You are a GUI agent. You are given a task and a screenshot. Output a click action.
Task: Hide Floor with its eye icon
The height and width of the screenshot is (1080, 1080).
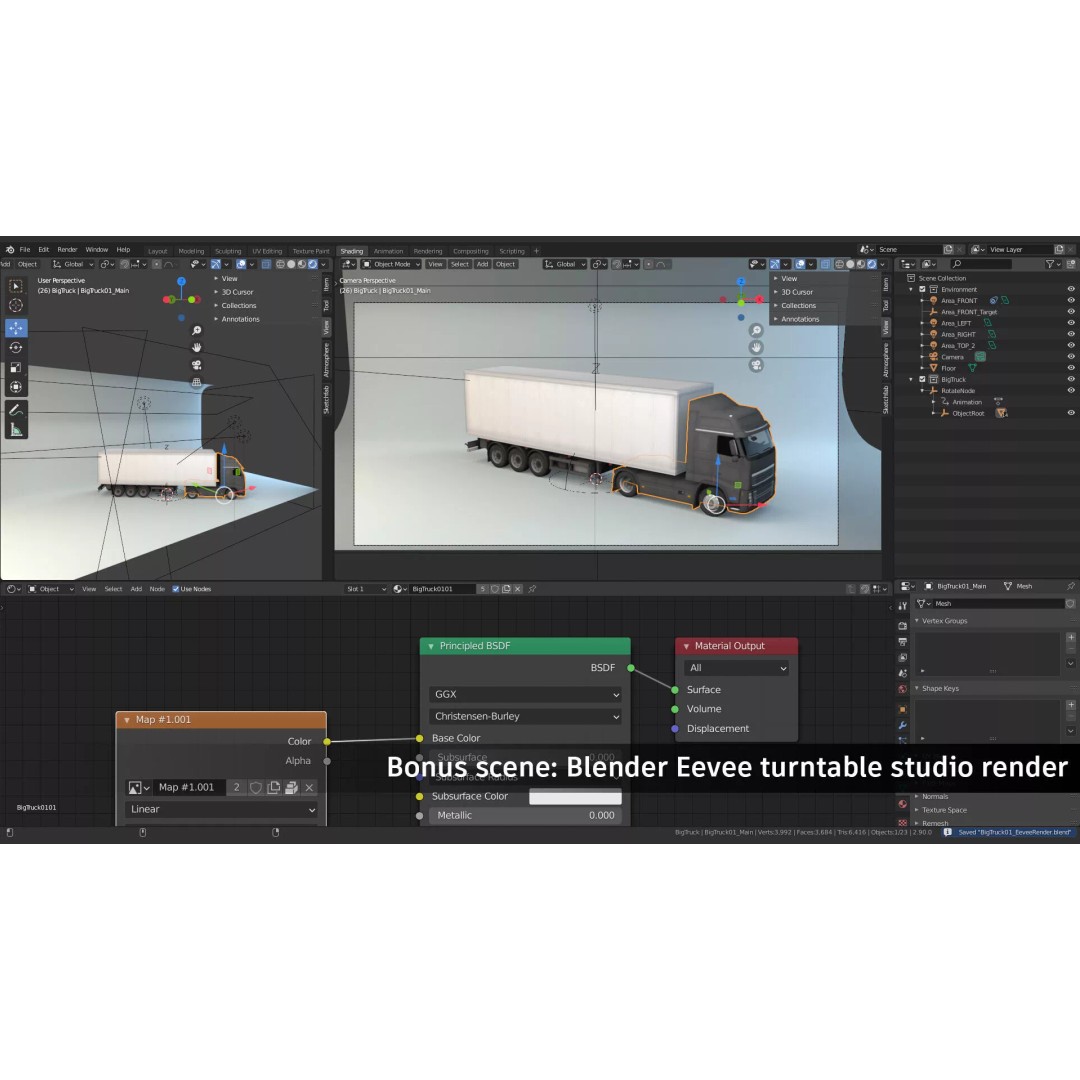point(1071,368)
